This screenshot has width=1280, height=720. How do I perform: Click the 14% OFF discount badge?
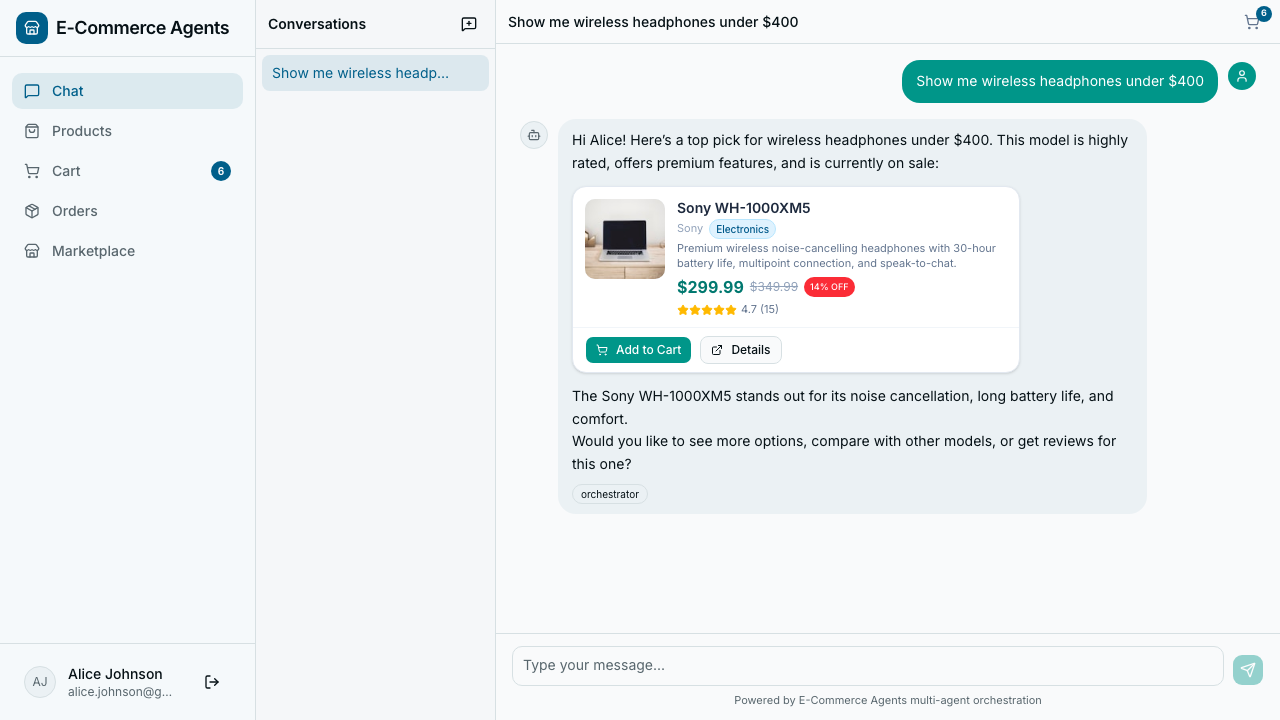tap(829, 287)
